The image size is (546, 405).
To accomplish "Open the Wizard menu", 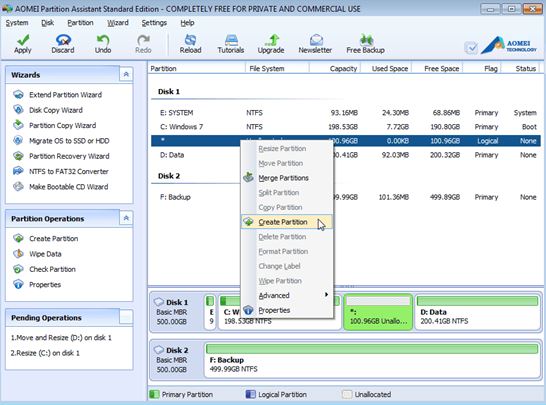I will click(118, 23).
